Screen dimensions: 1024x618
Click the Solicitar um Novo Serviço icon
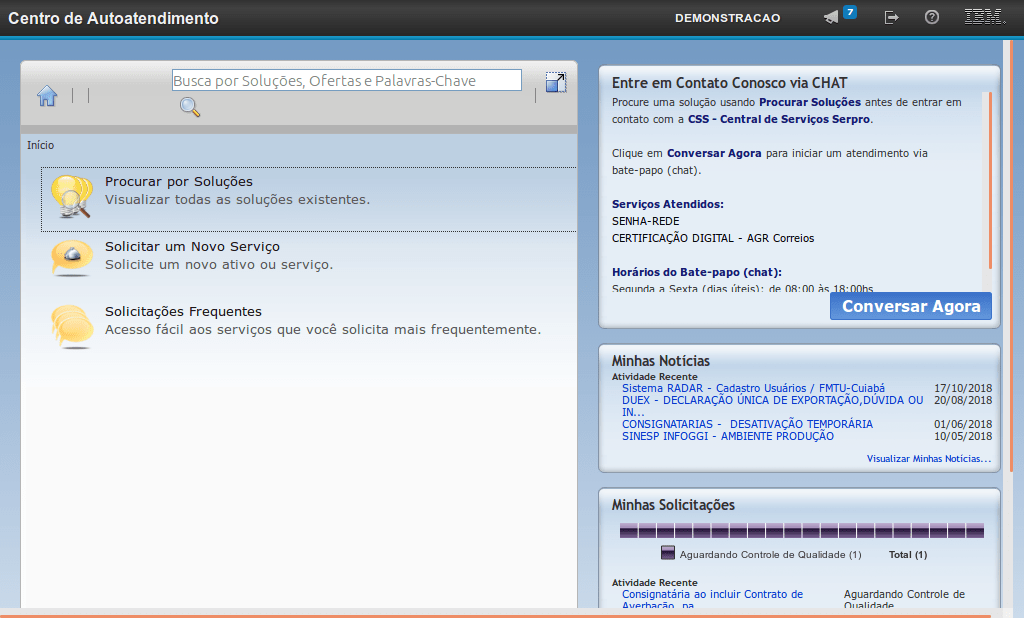[72, 259]
